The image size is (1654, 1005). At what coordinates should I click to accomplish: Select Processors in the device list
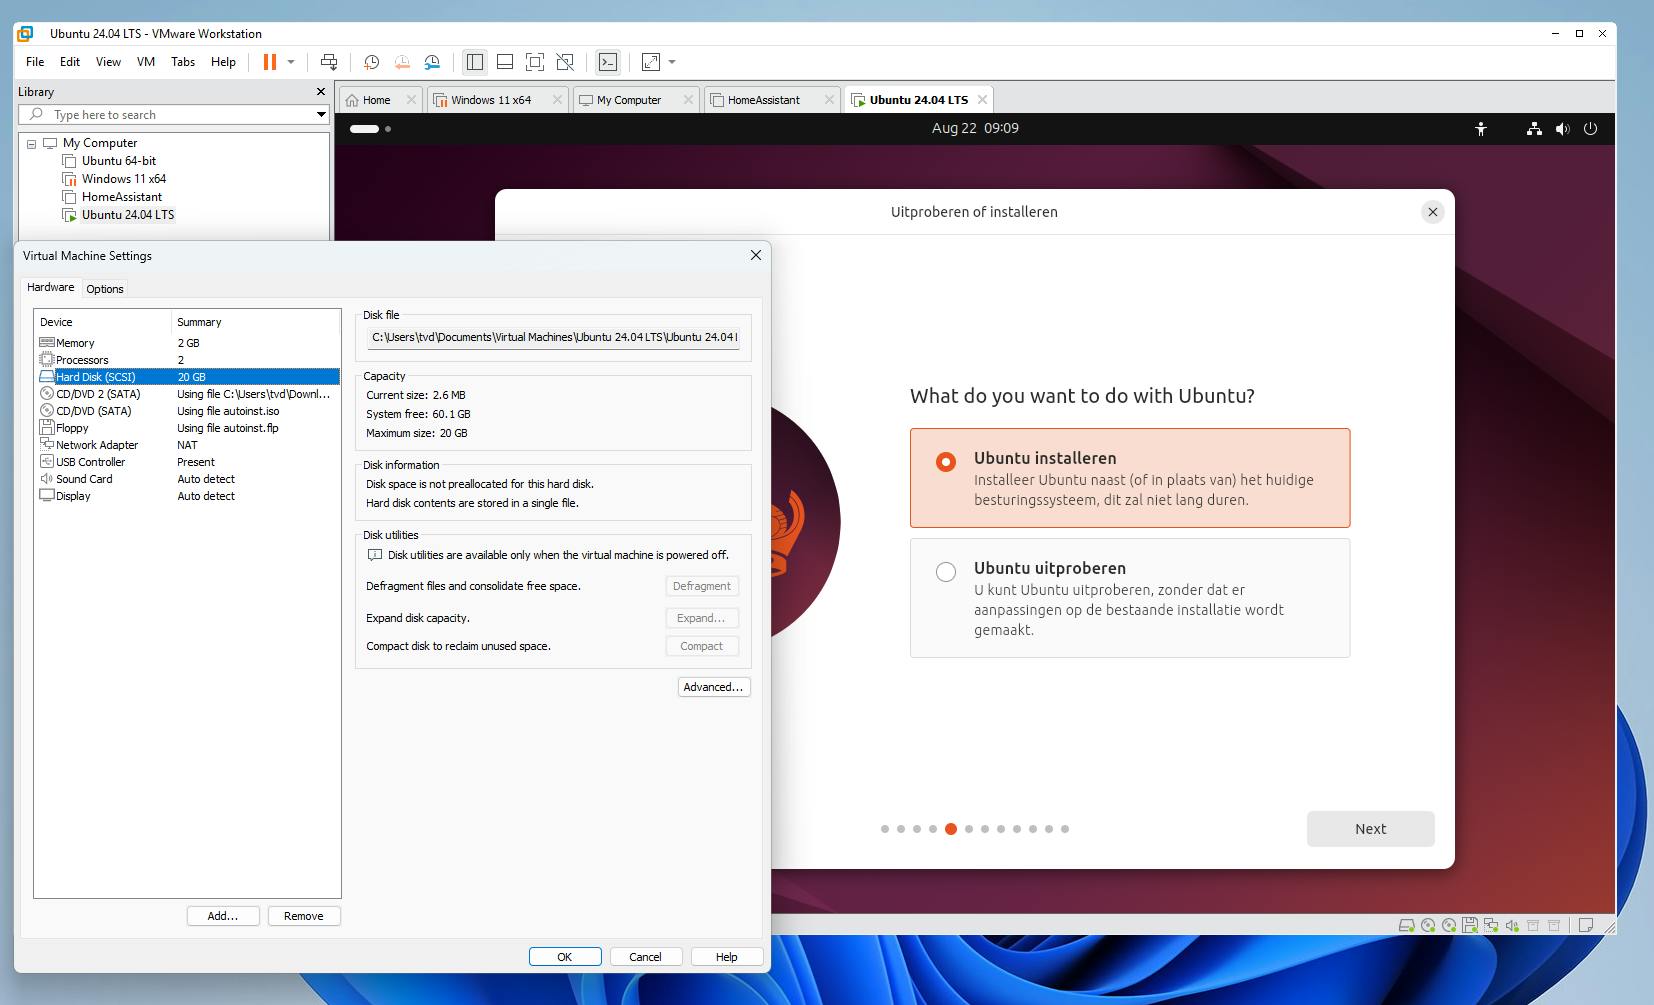tap(188, 360)
